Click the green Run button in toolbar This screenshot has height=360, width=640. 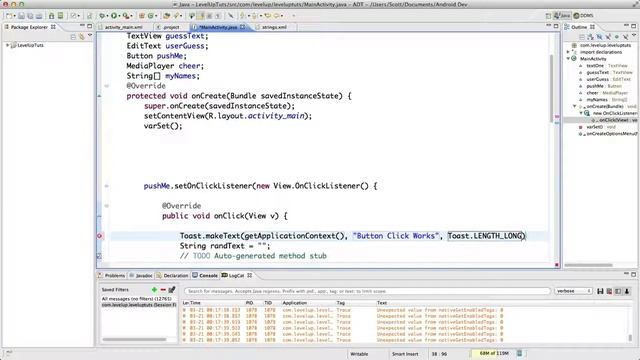click(114, 16)
